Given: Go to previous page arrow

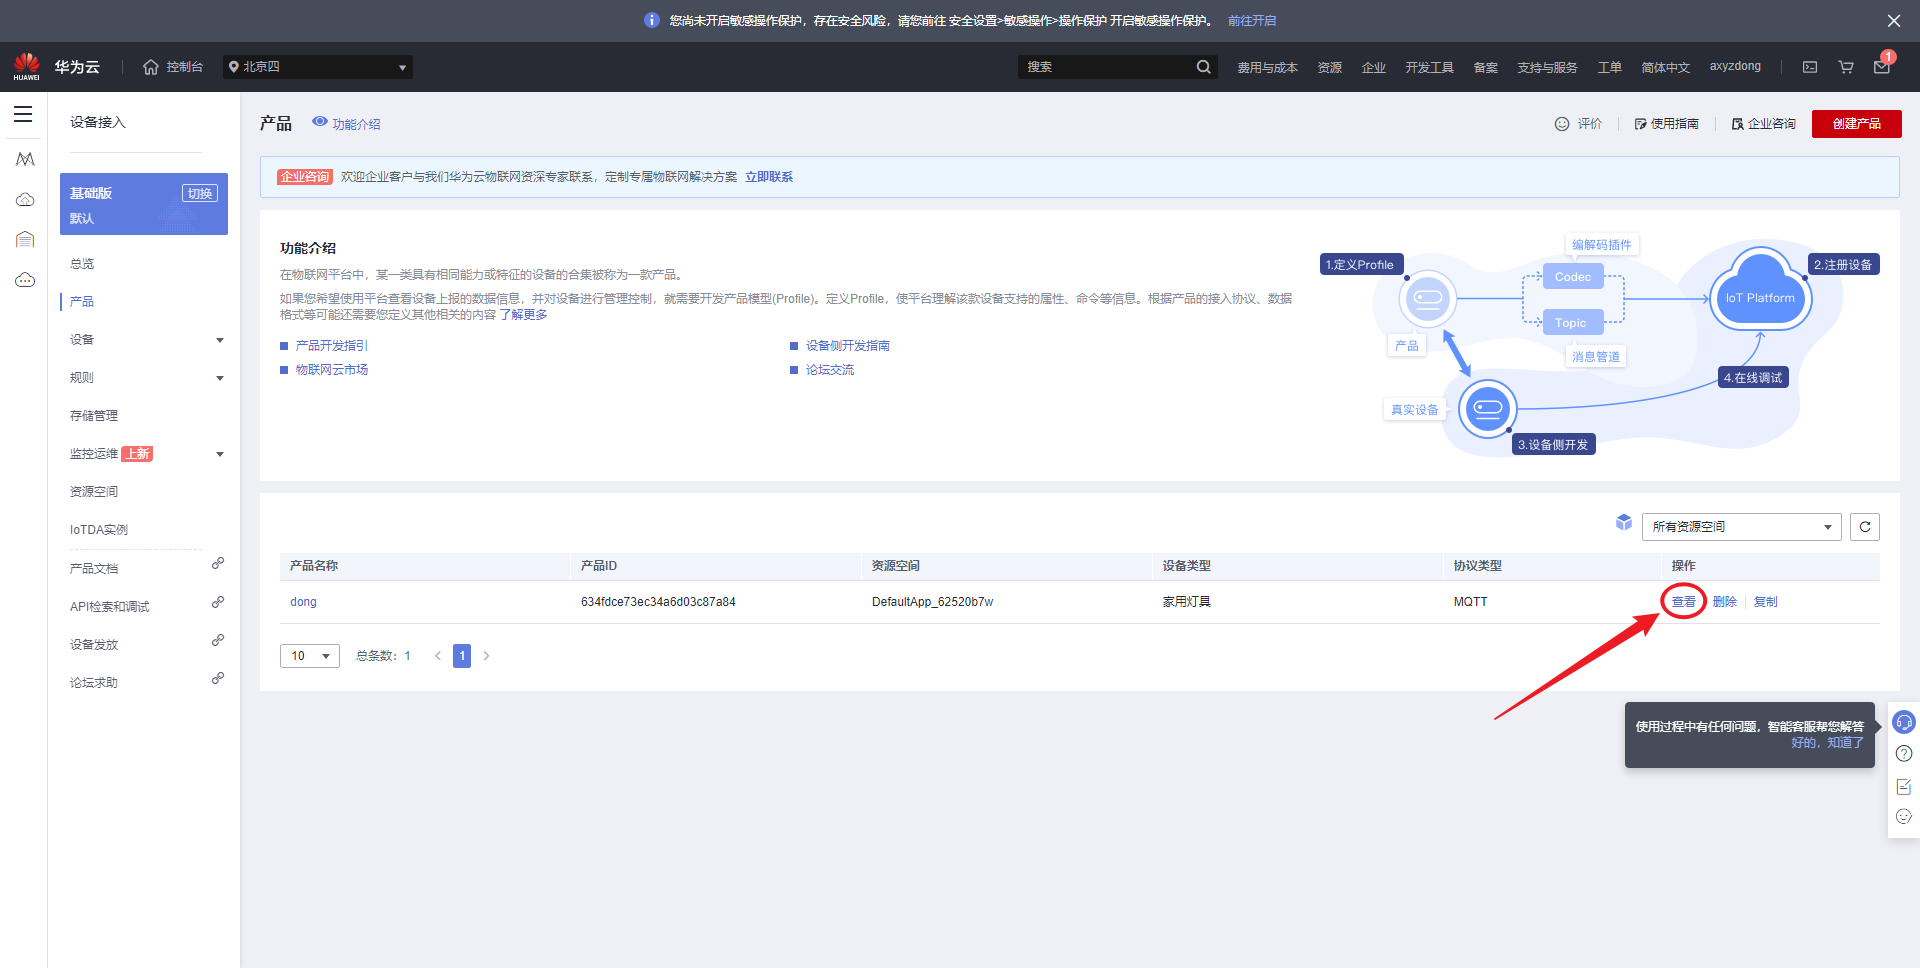Looking at the screenshot, I should (438, 656).
